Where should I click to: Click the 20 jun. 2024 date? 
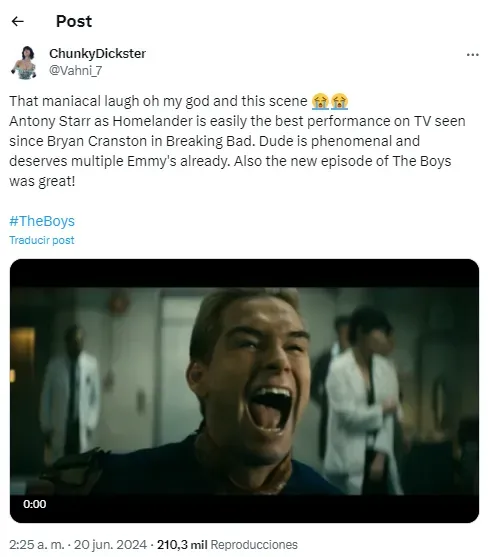point(110,545)
